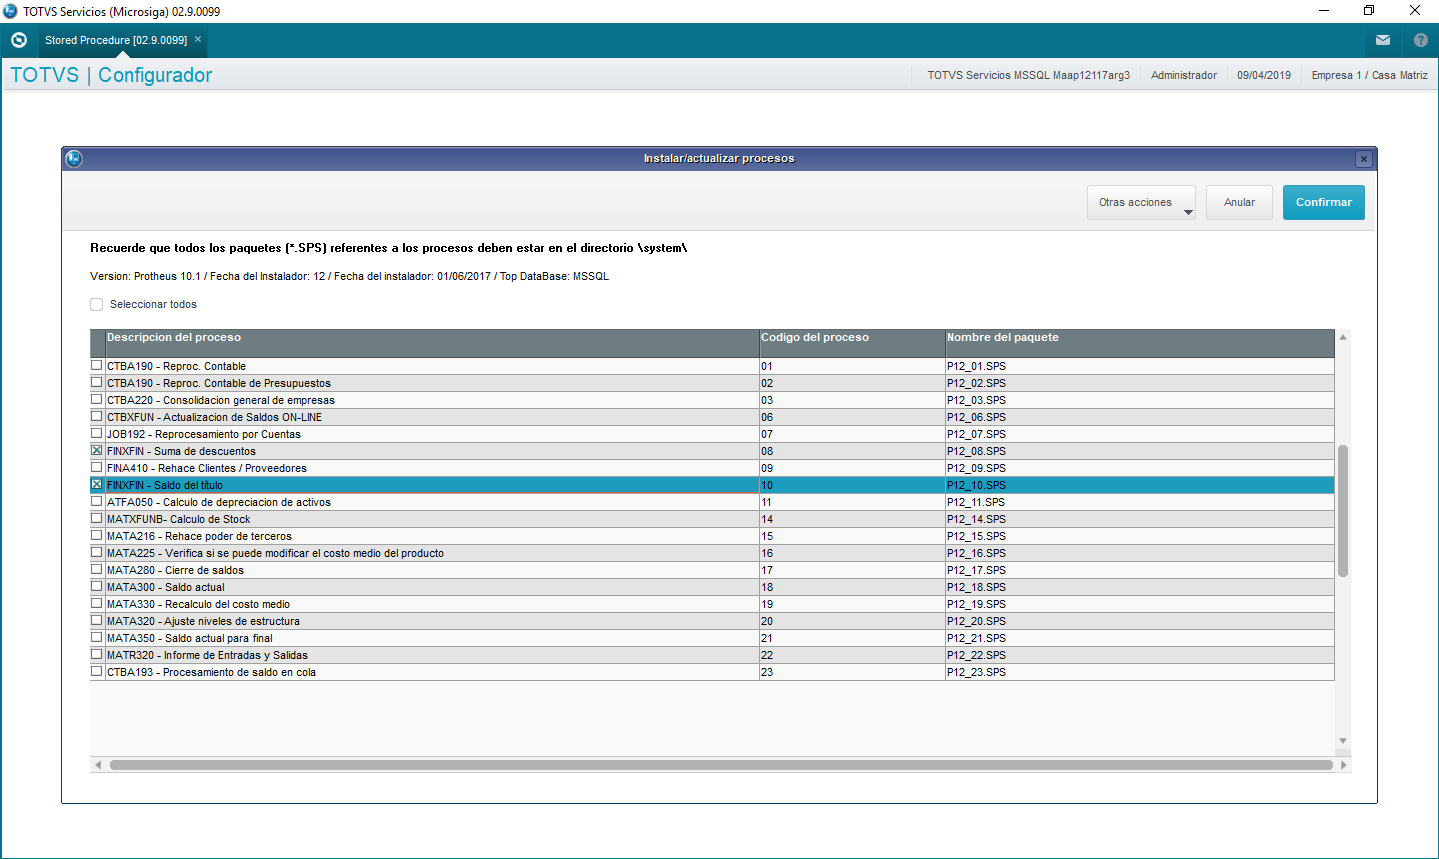Select package cell P12_06.SPS

coord(1139,417)
